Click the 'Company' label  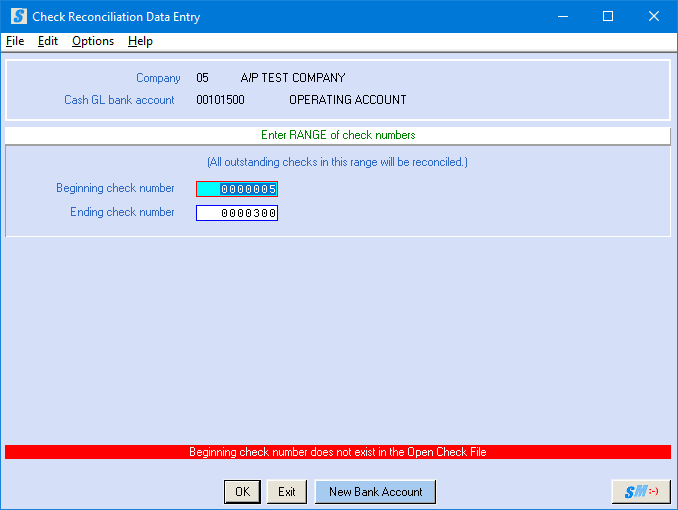coord(158,78)
